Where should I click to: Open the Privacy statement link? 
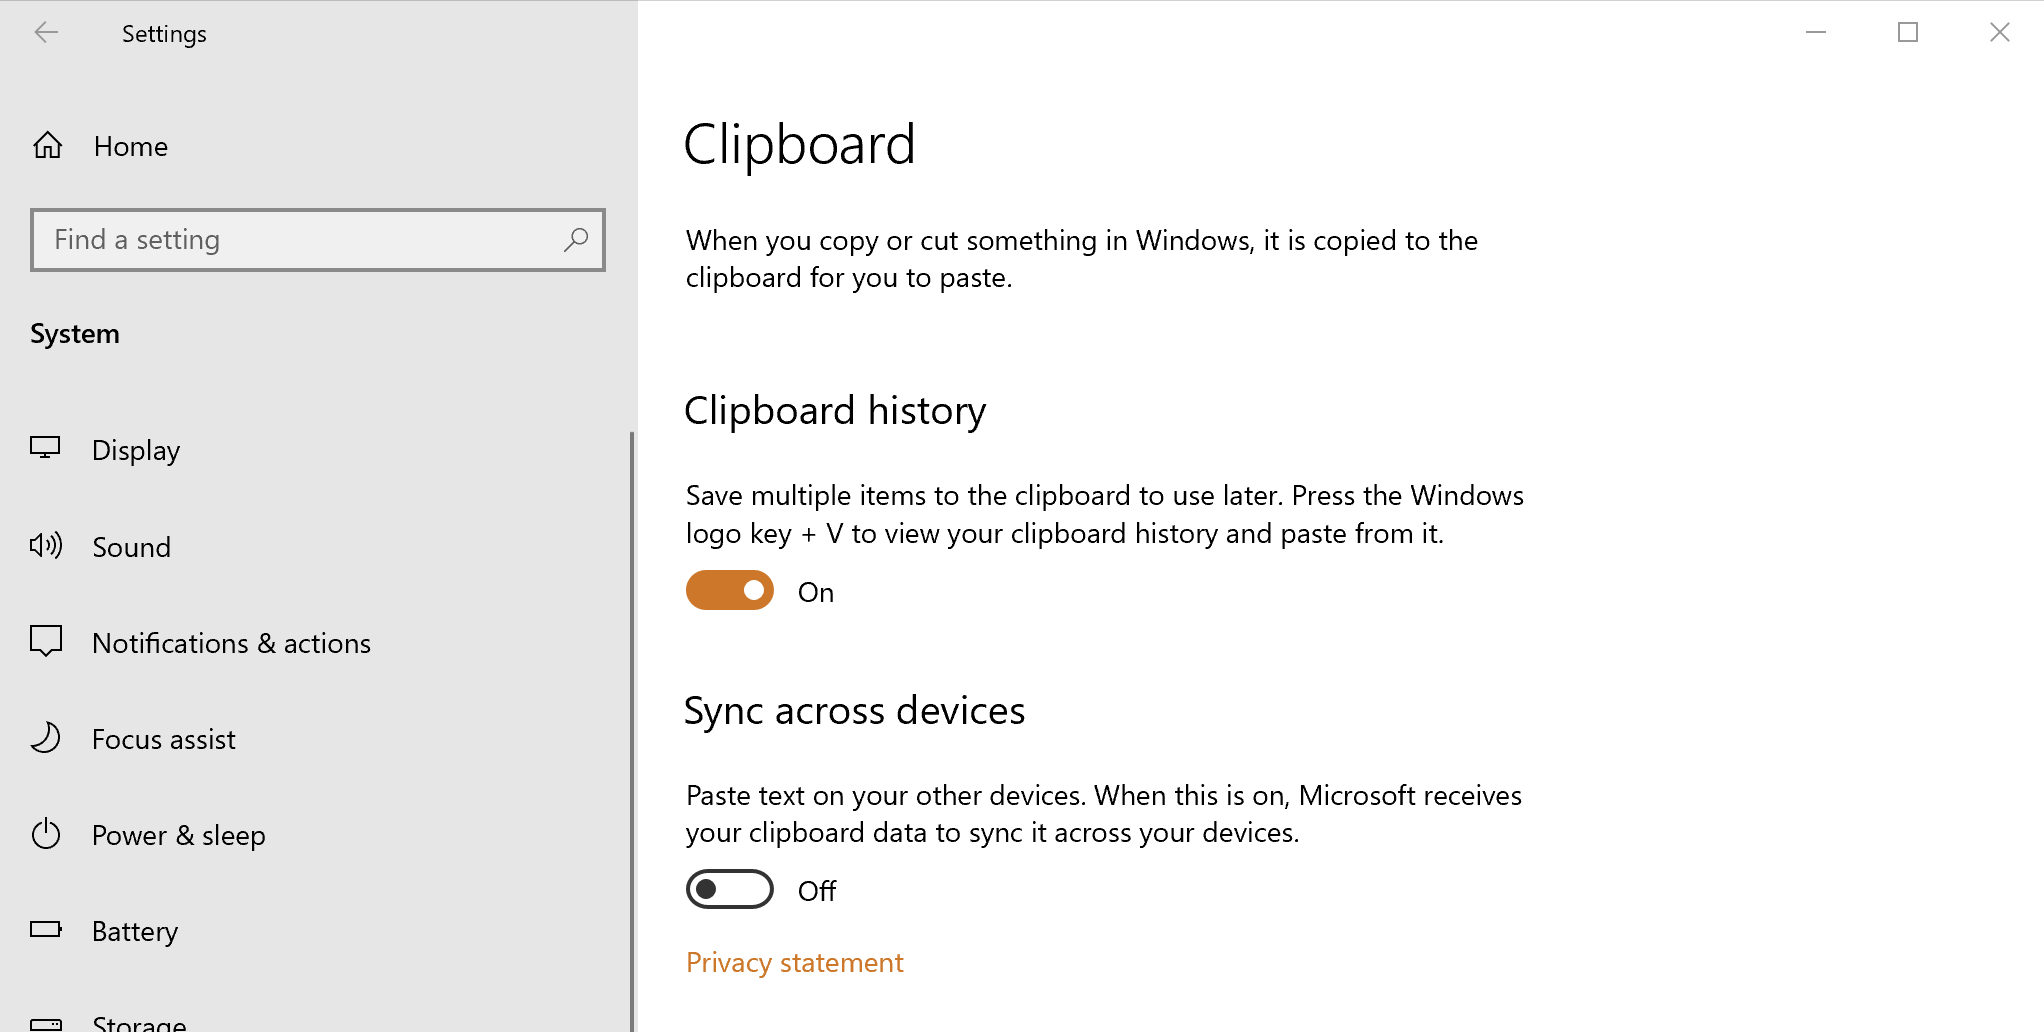point(794,962)
